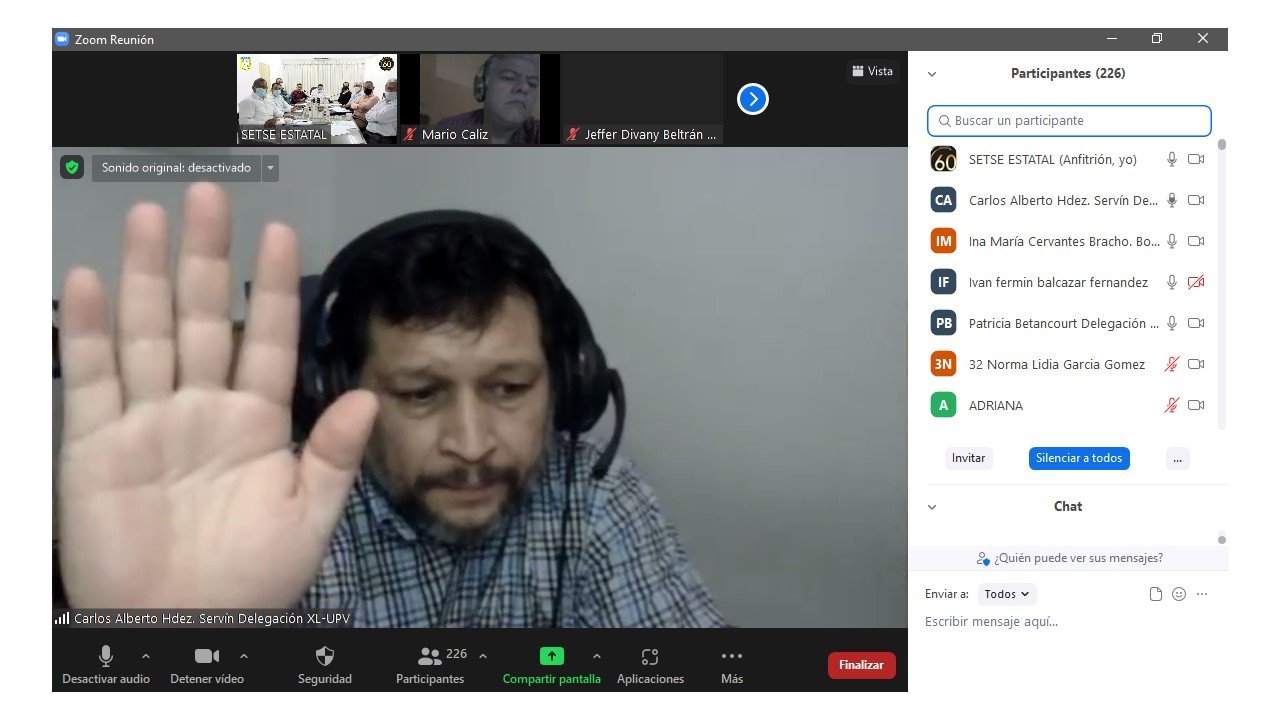Click SETSE ESTATAL camera icon
1280x720 pixels.
[x=1196, y=159]
